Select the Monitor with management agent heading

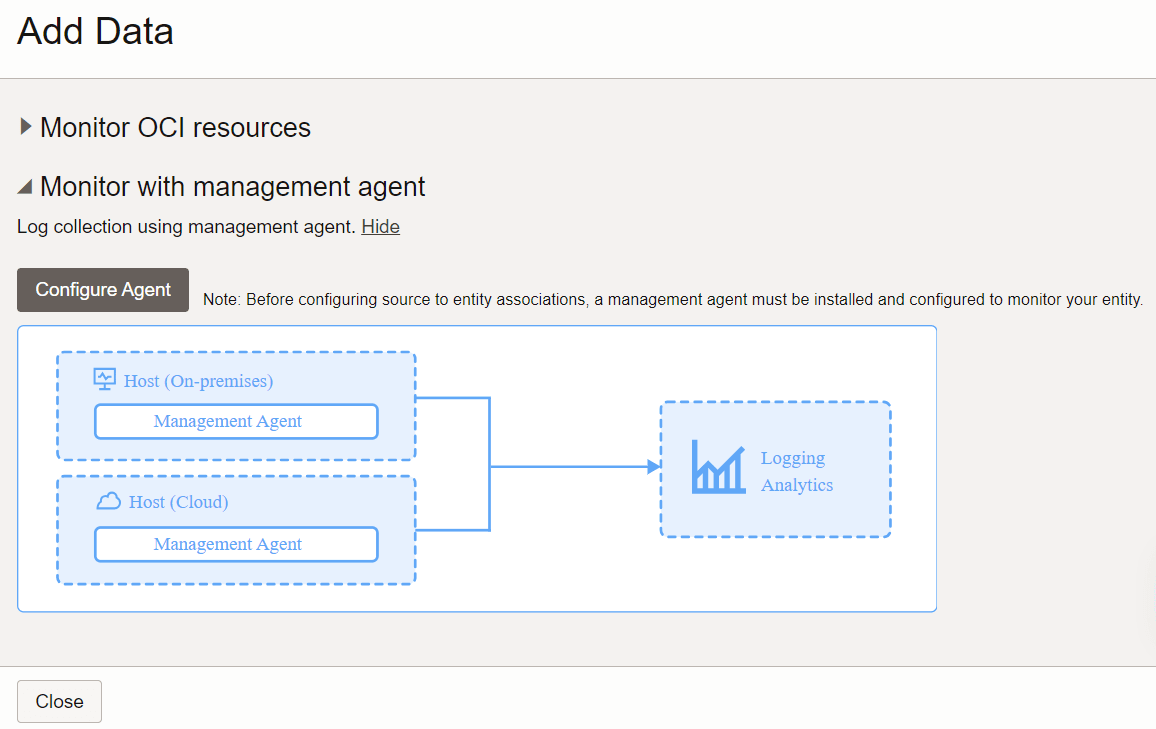232,187
